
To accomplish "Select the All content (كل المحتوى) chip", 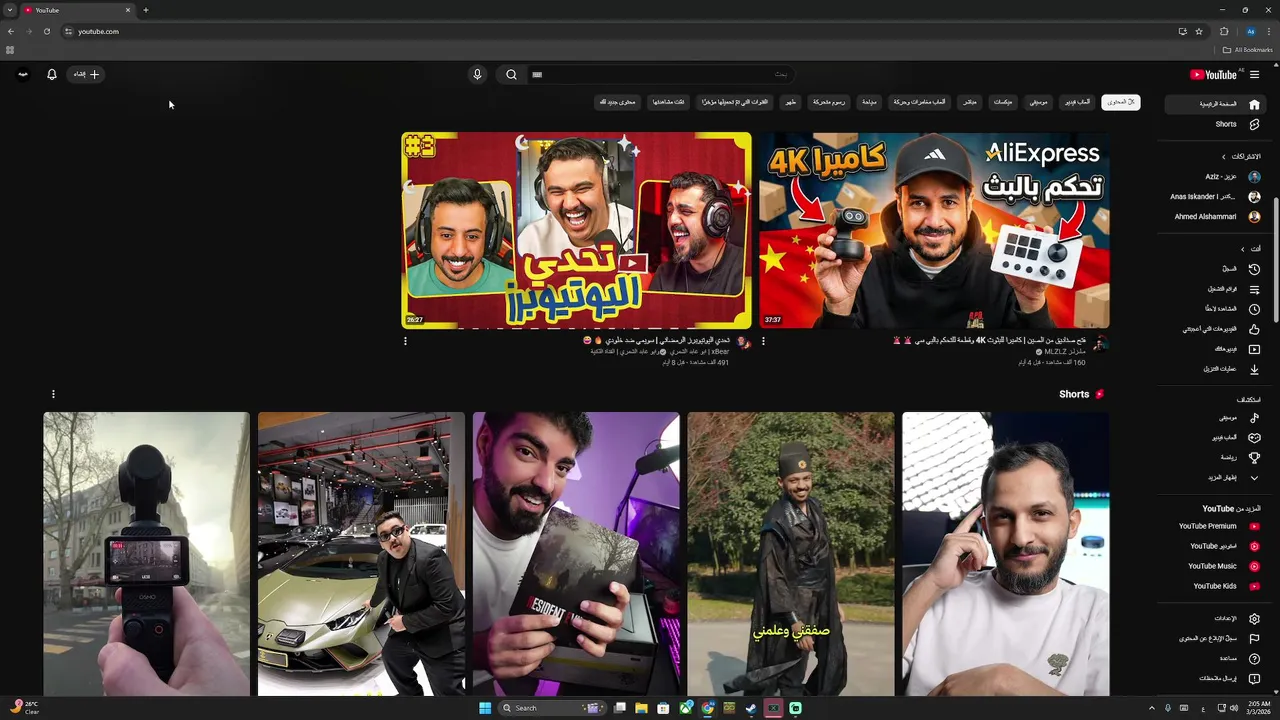I will [1121, 102].
